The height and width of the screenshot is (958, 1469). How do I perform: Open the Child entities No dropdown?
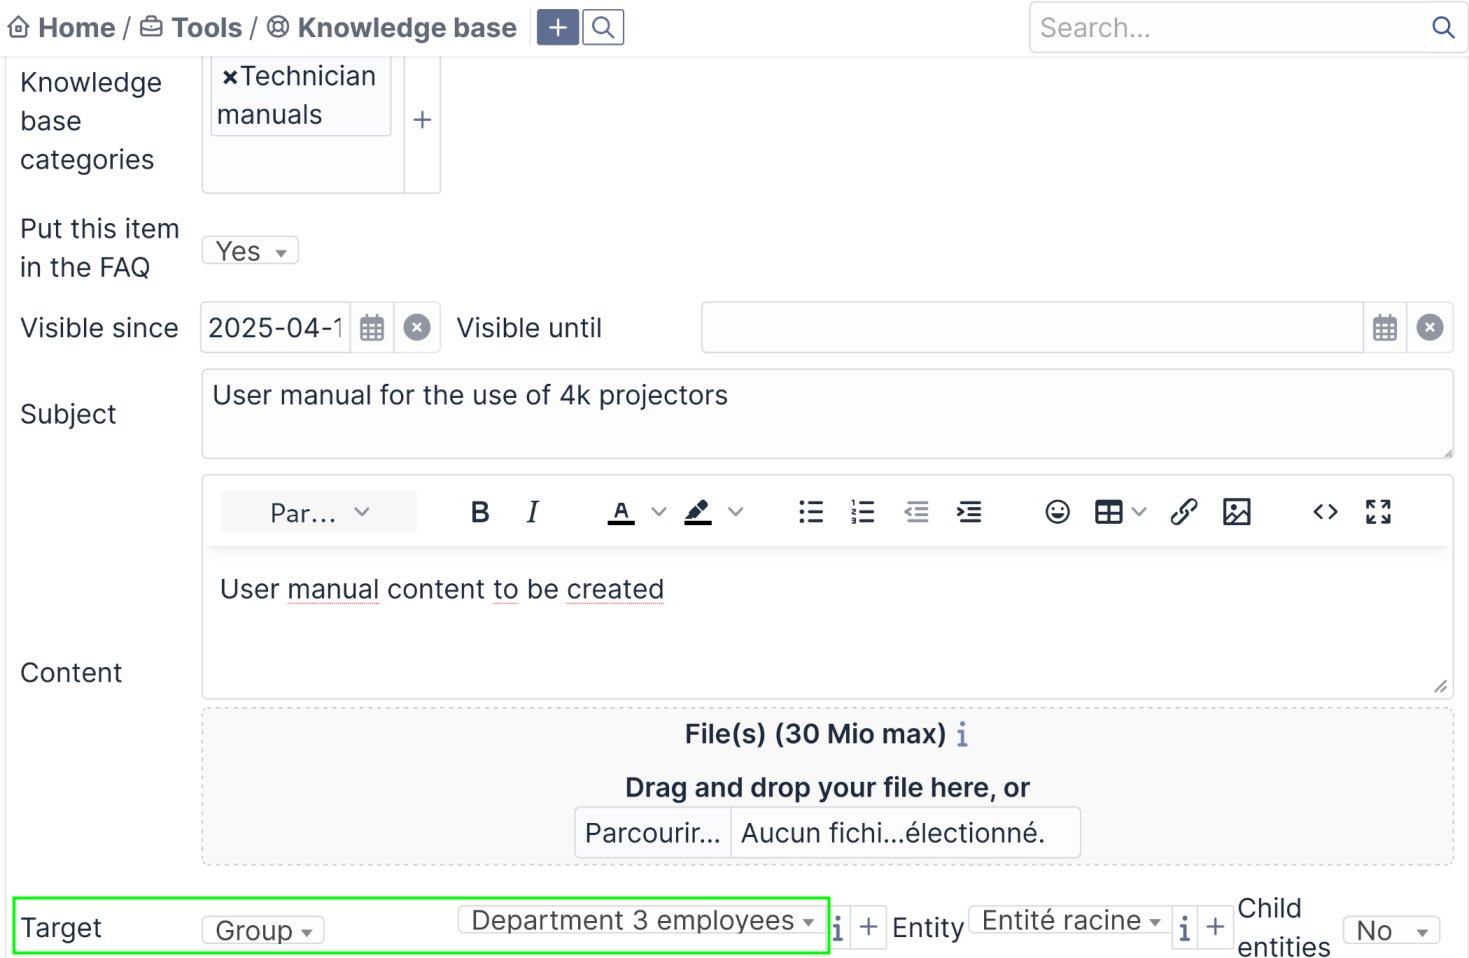[x=1390, y=931]
